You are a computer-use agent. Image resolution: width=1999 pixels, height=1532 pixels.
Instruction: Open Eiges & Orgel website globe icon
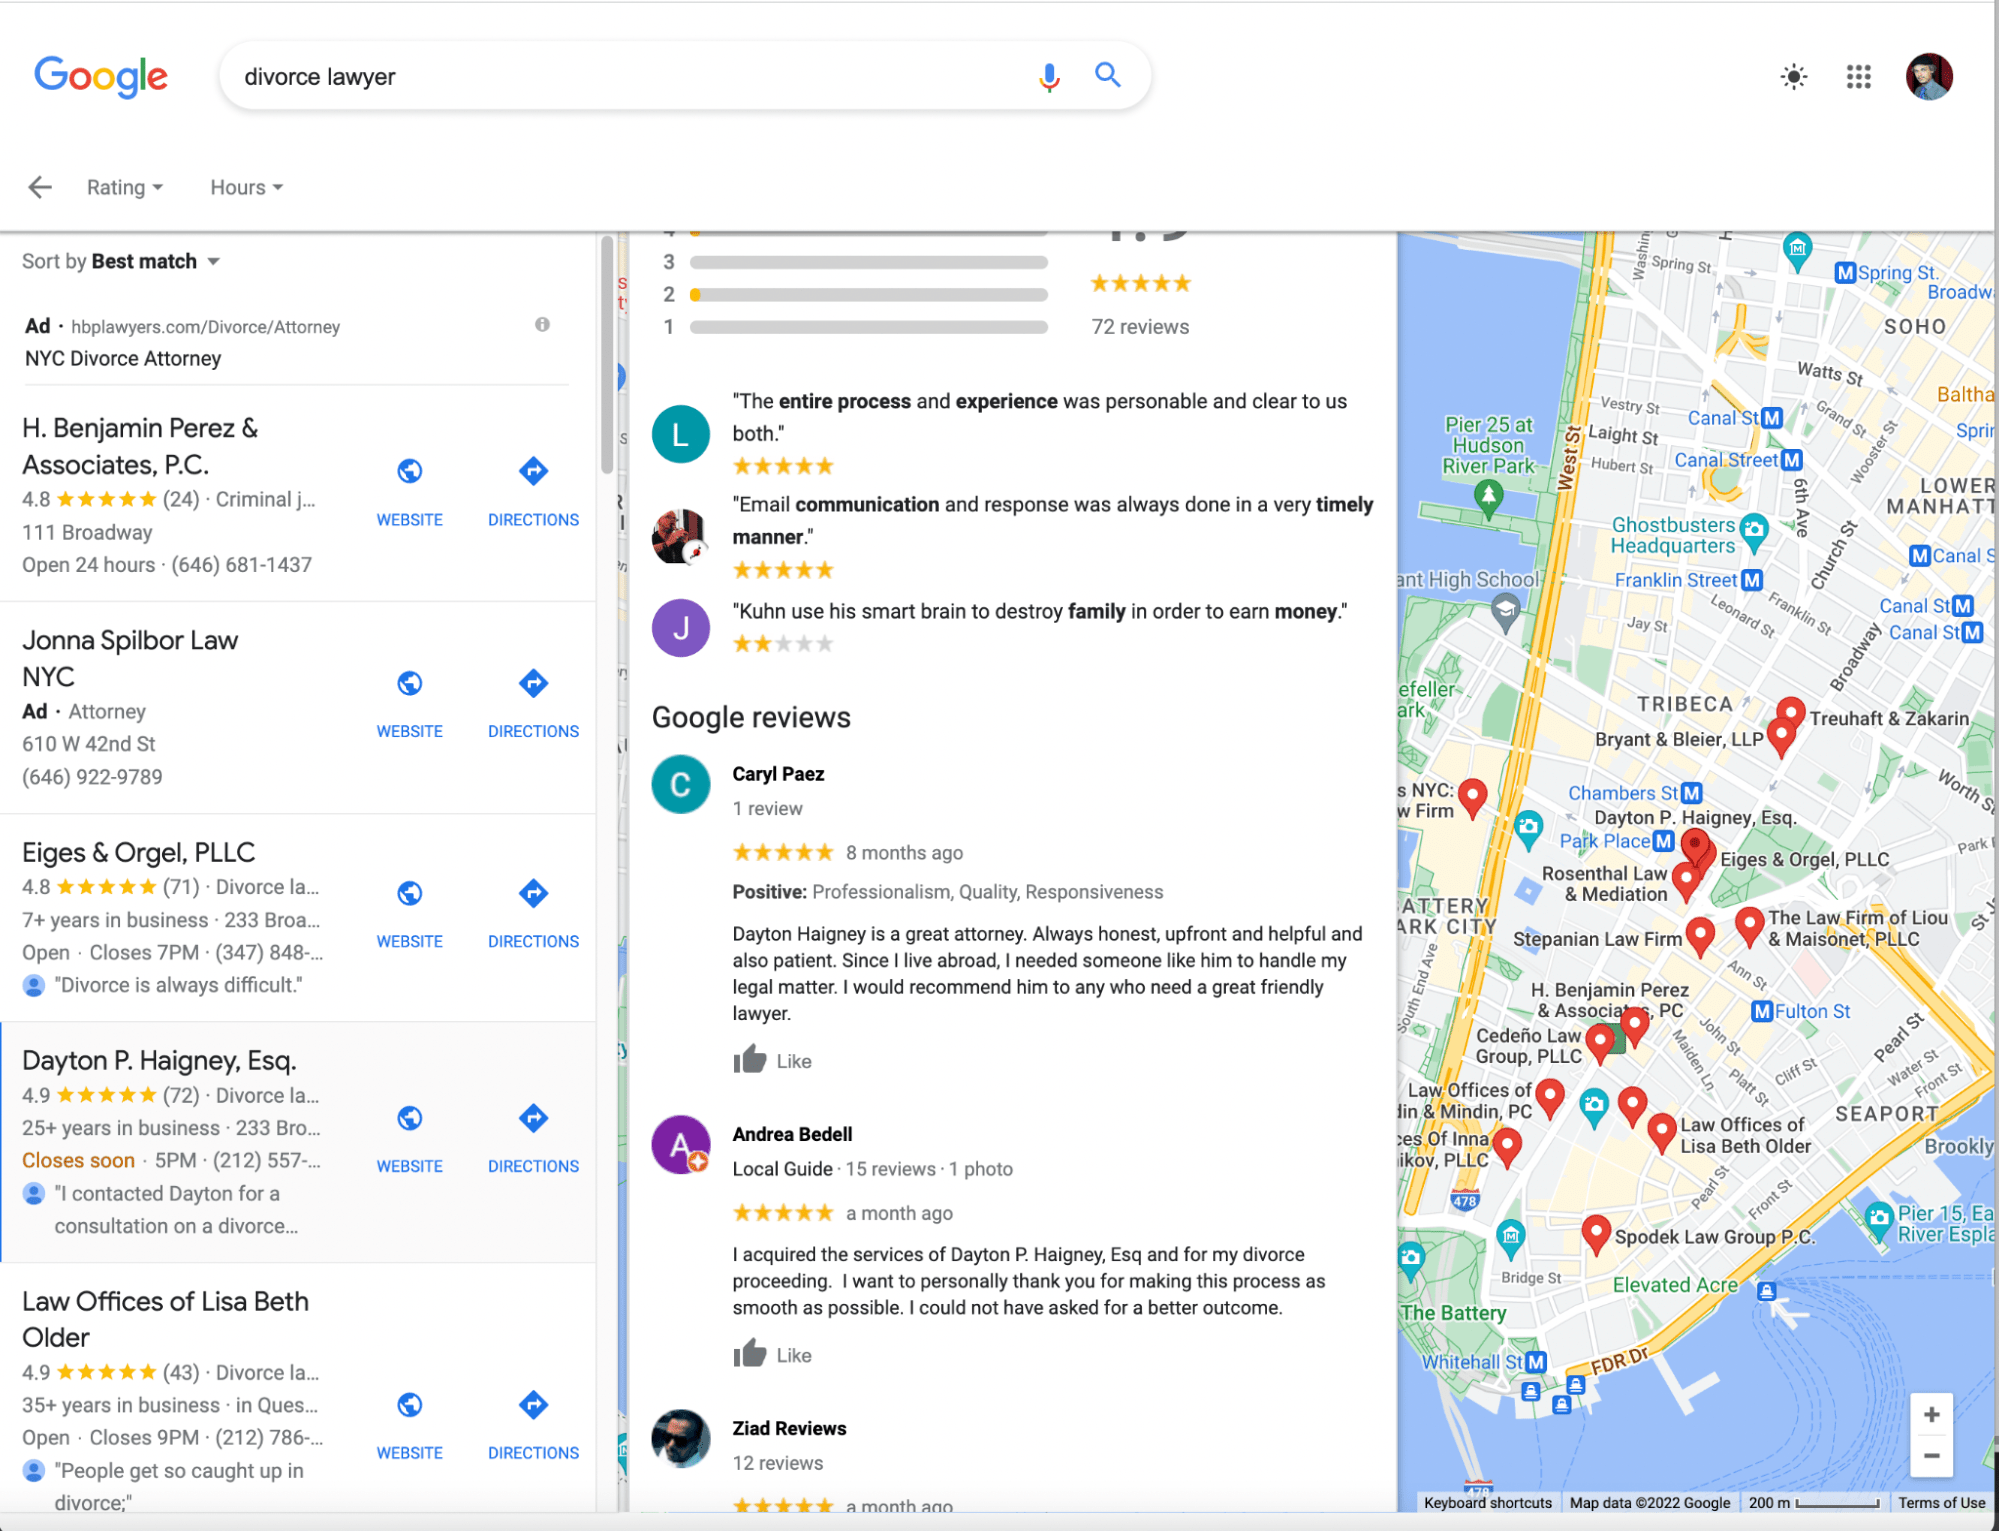[409, 893]
